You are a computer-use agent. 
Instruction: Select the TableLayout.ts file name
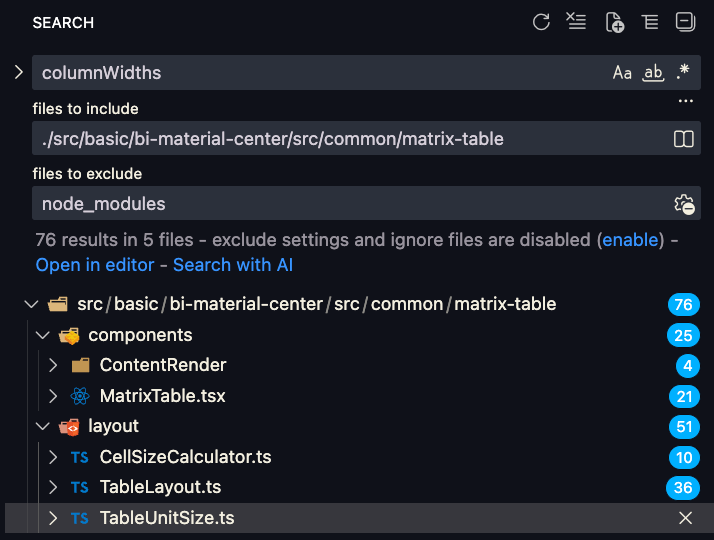coord(160,487)
